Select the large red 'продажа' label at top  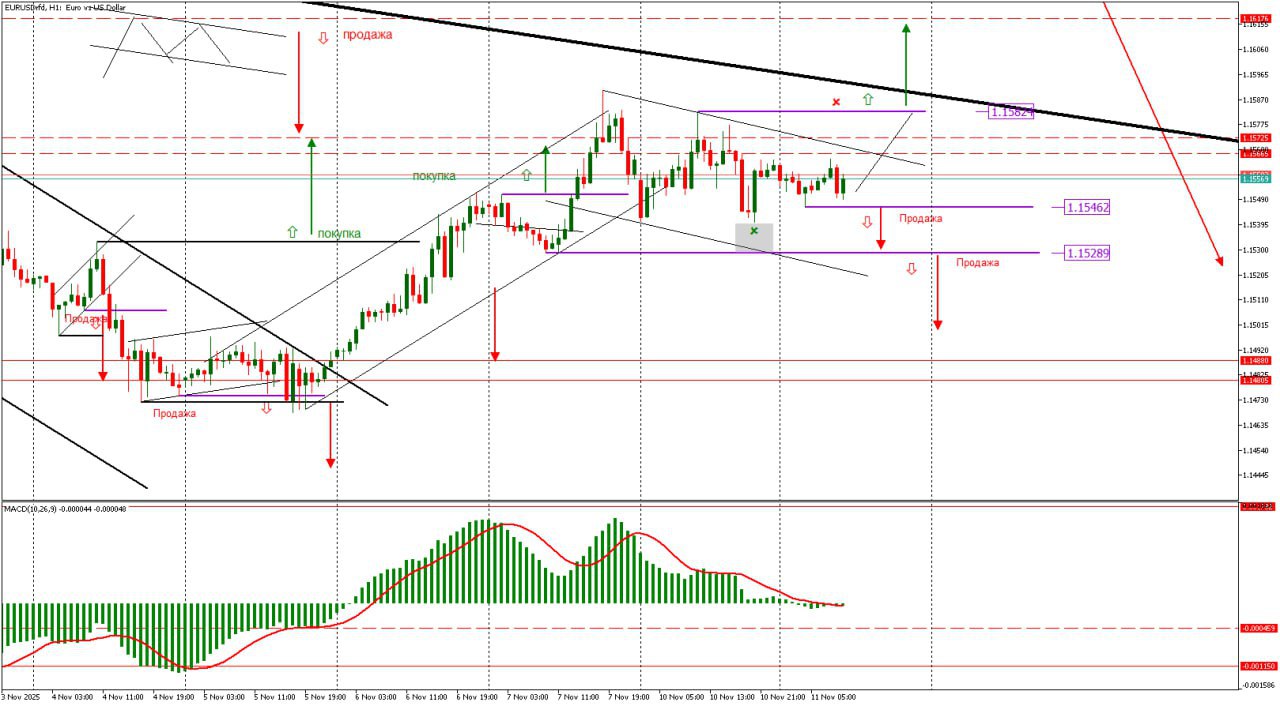[367, 34]
